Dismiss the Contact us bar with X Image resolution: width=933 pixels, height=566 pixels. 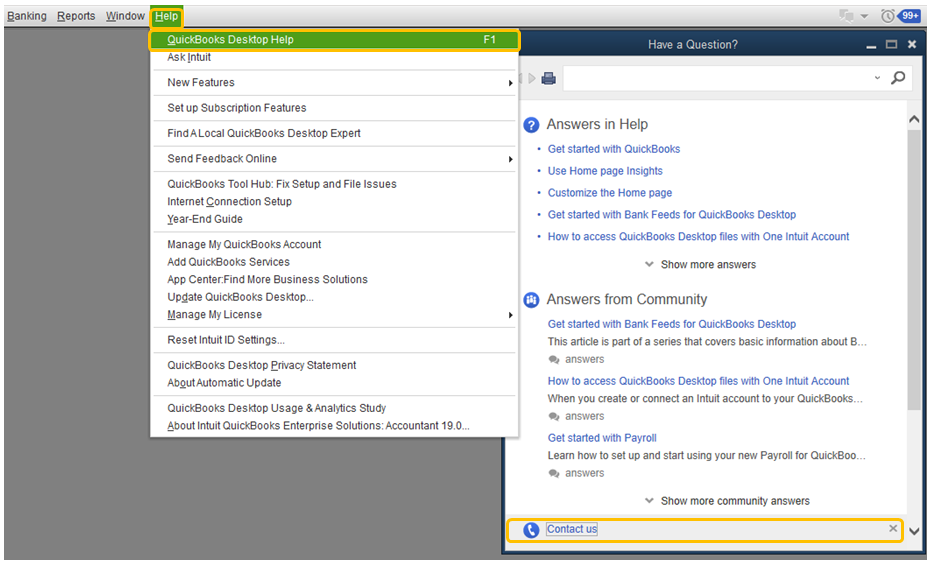pos(893,529)
